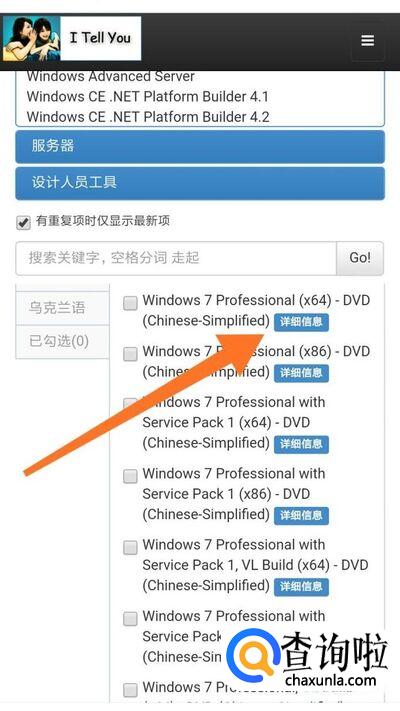The image size is (400, 711).
Task: Click the I Tell You site title
Action: [x=100, y=38]
